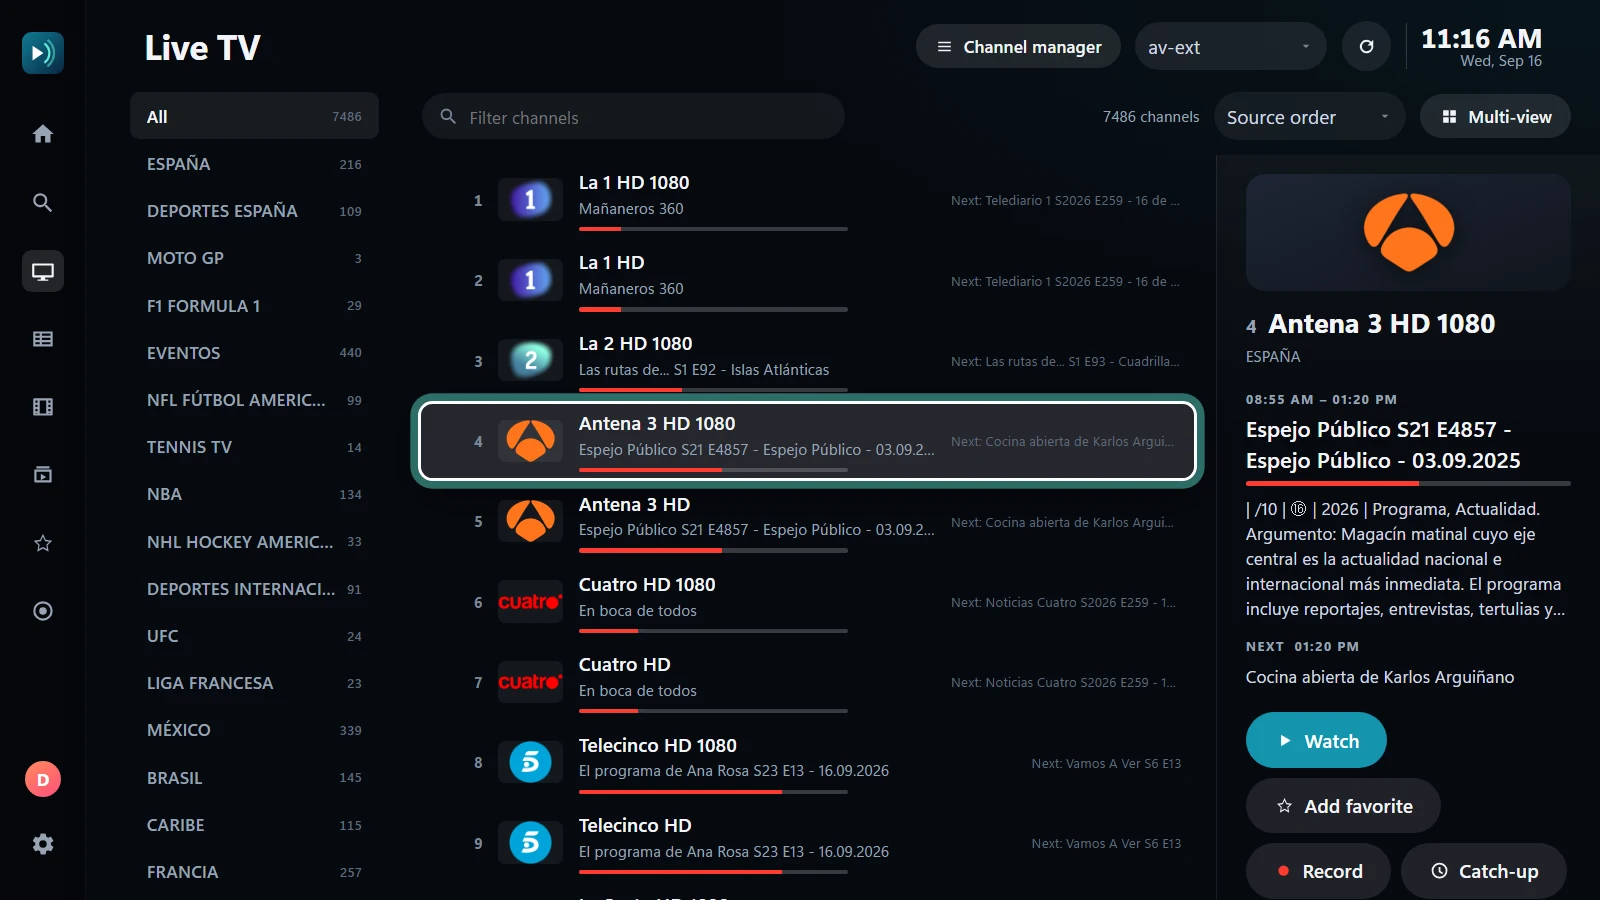Open the Movies film icon in sidebar
Image resolution: width=1600 pixels, height=900 pixels.
click(x=43, y=407)
